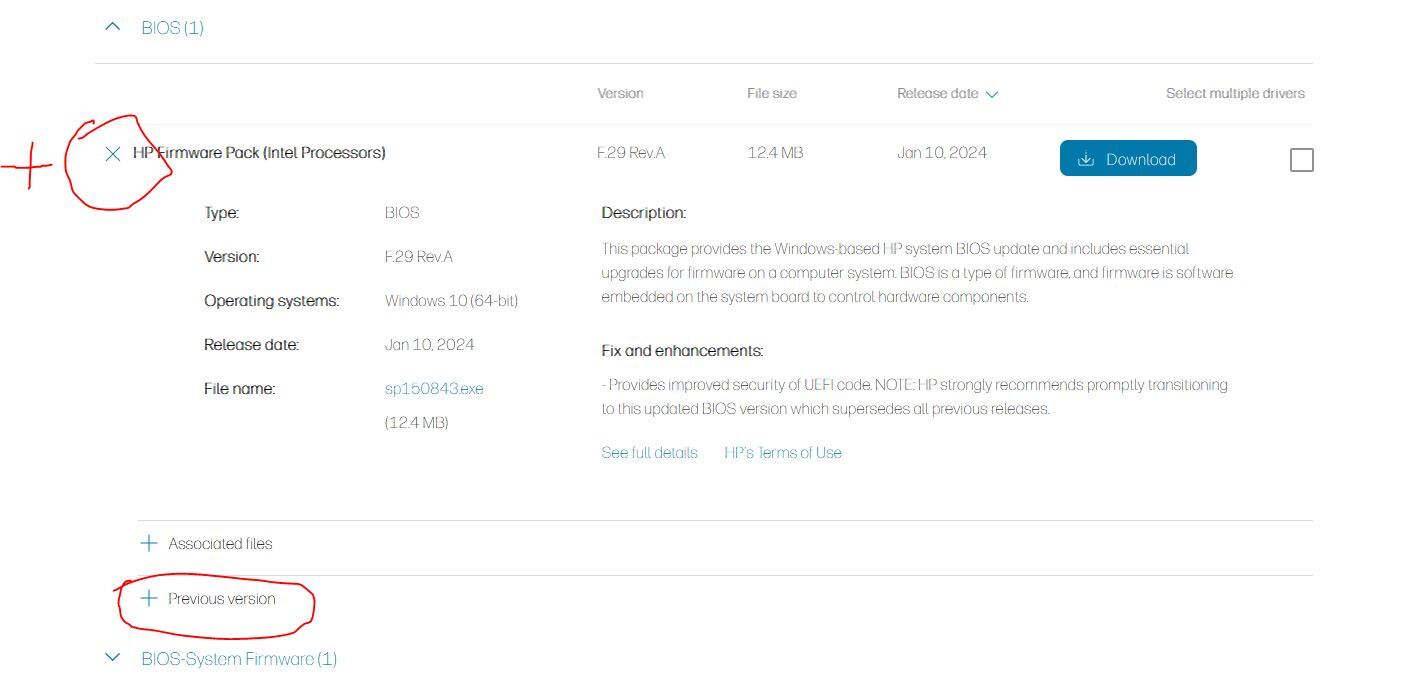1417x681 pixels.
Task: Click the (12.4 MB) size under the file name
Action: coord(417,423)
